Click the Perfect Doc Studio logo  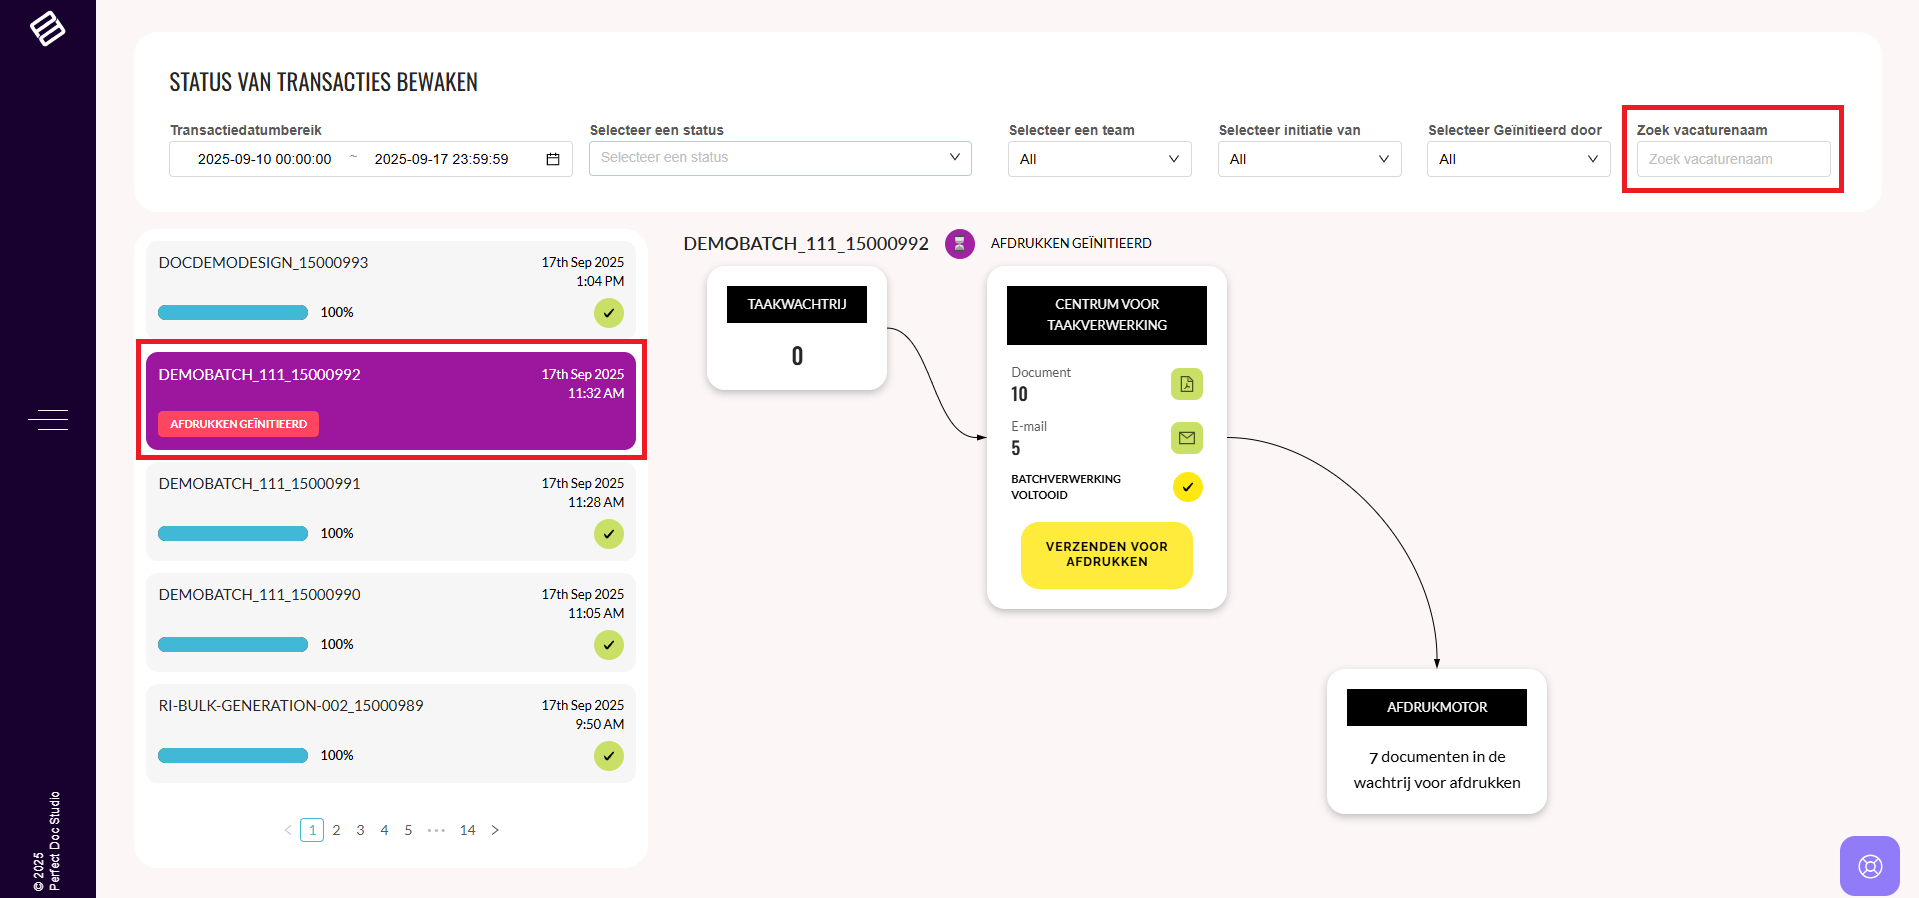47,28
